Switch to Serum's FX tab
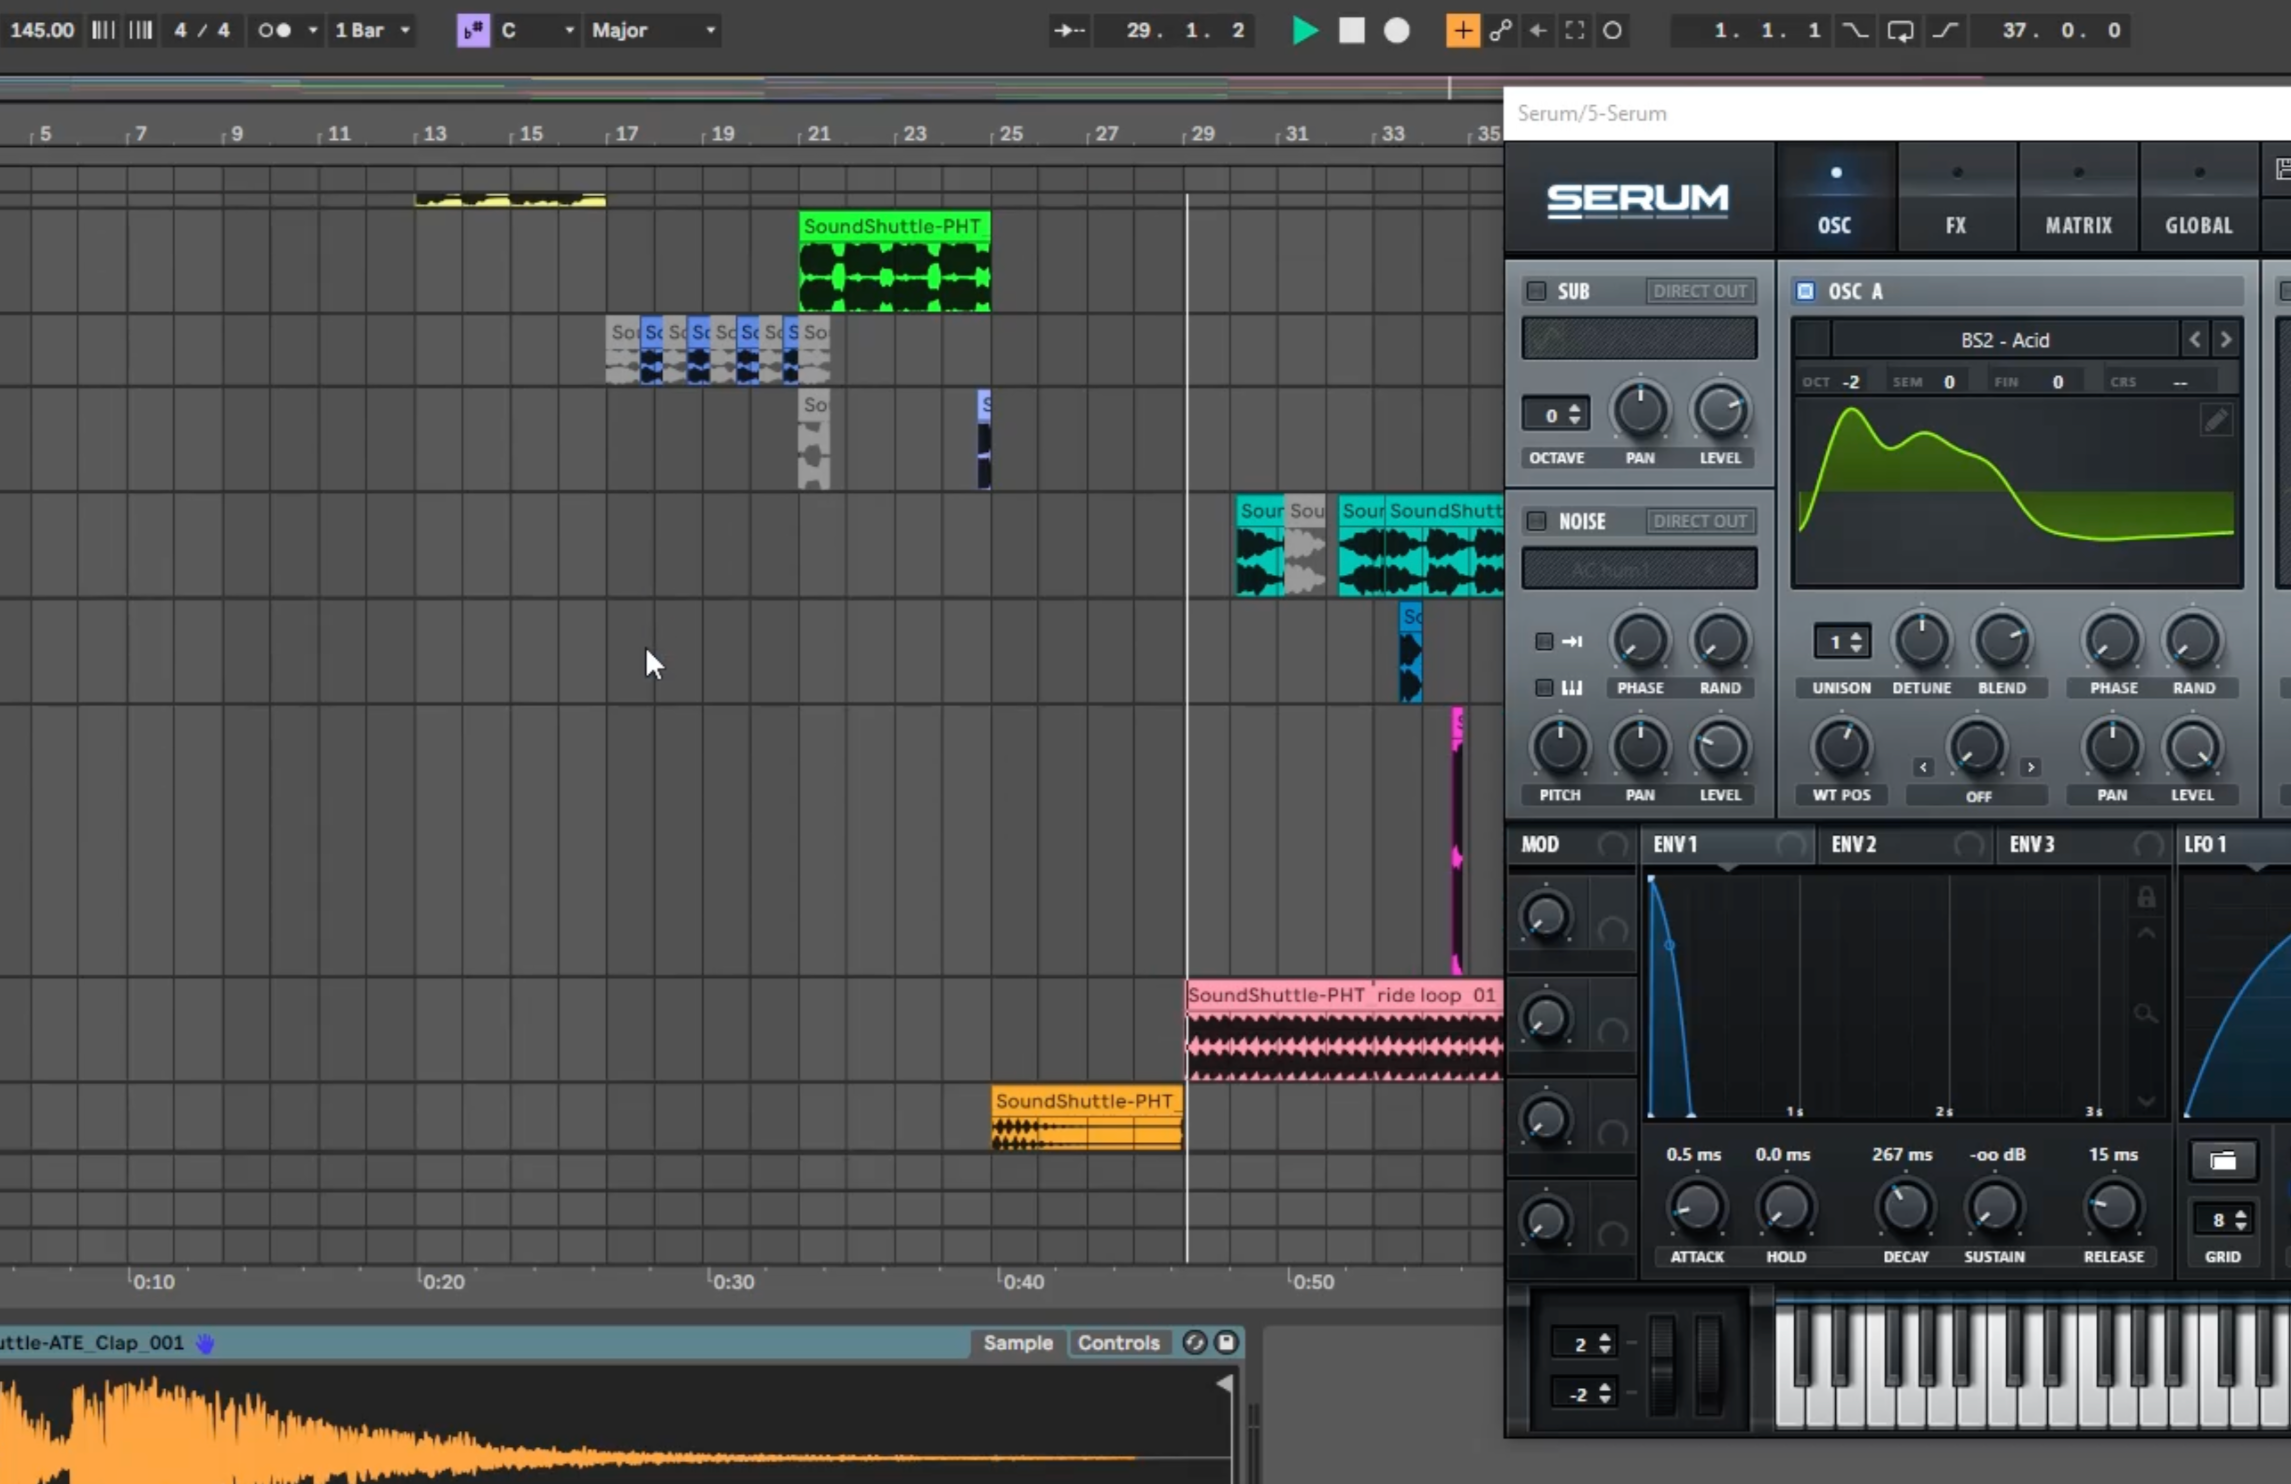Viewport: 2291px width, 1484px height. (1956, 197)
